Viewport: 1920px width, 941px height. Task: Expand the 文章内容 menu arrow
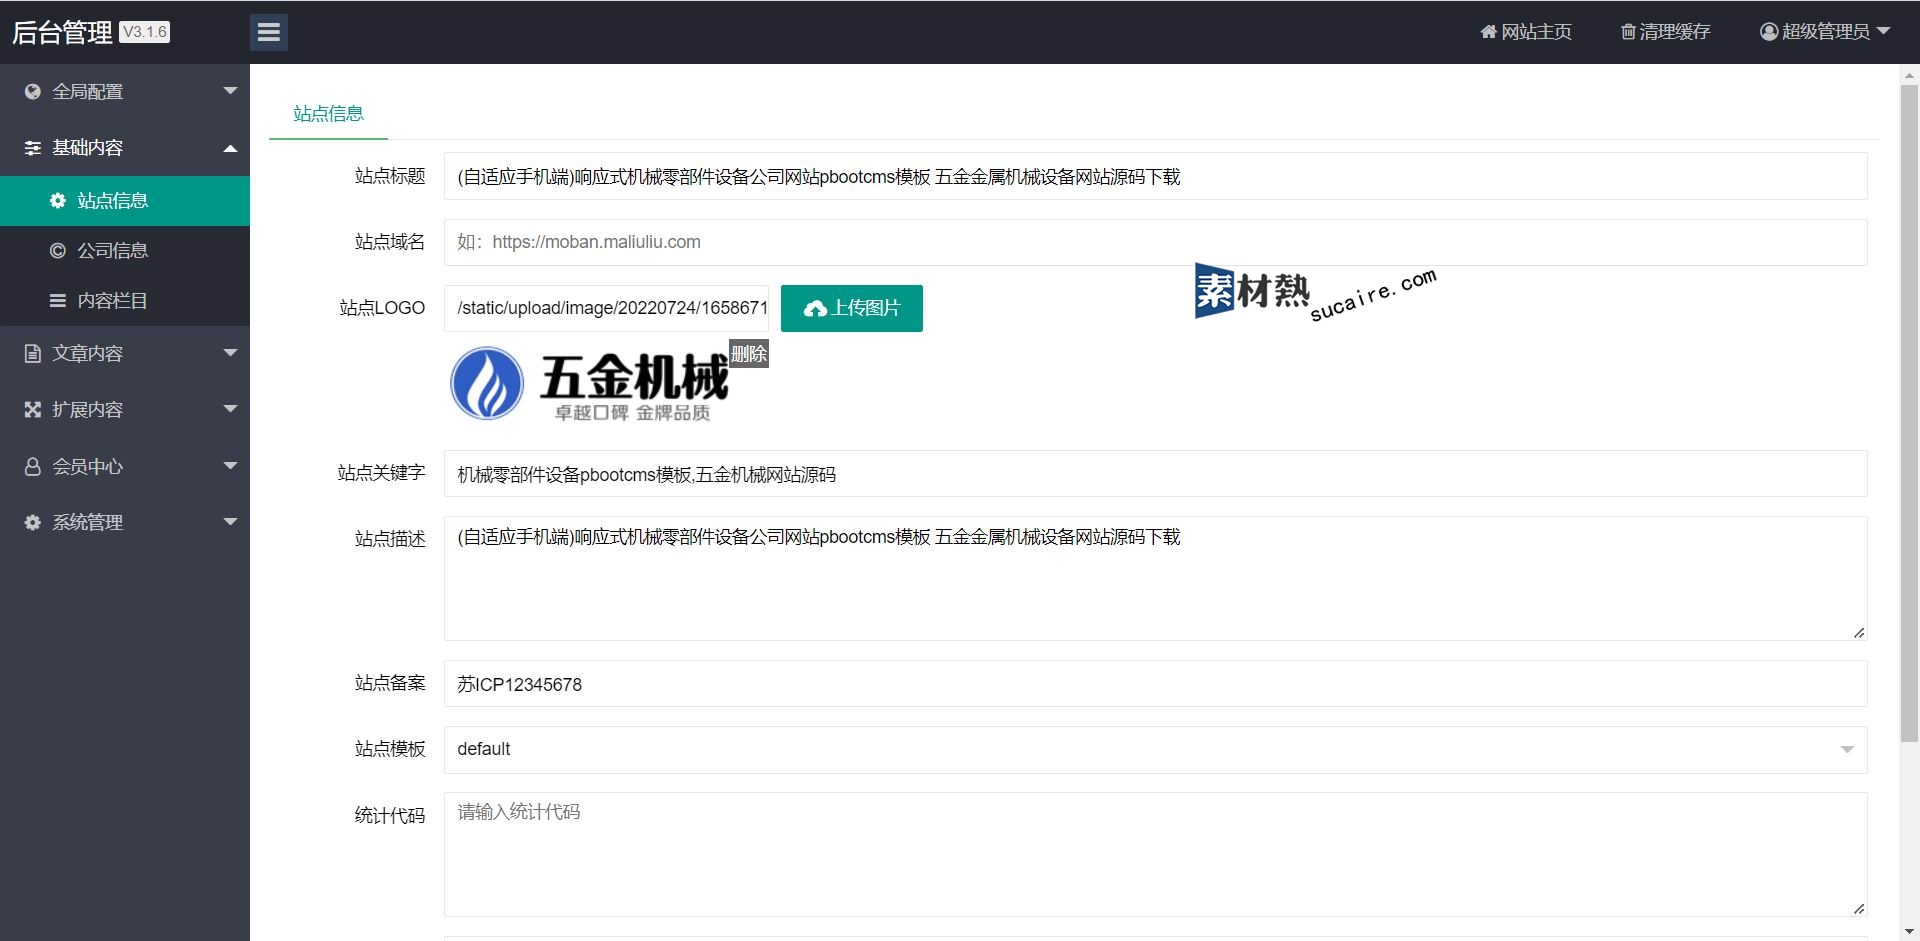(x=231, y=353)
